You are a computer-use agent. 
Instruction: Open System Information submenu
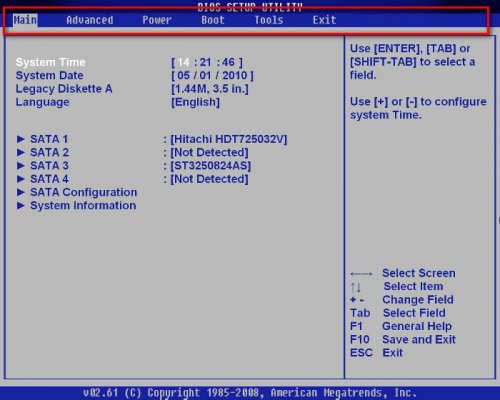click(83, 206)
